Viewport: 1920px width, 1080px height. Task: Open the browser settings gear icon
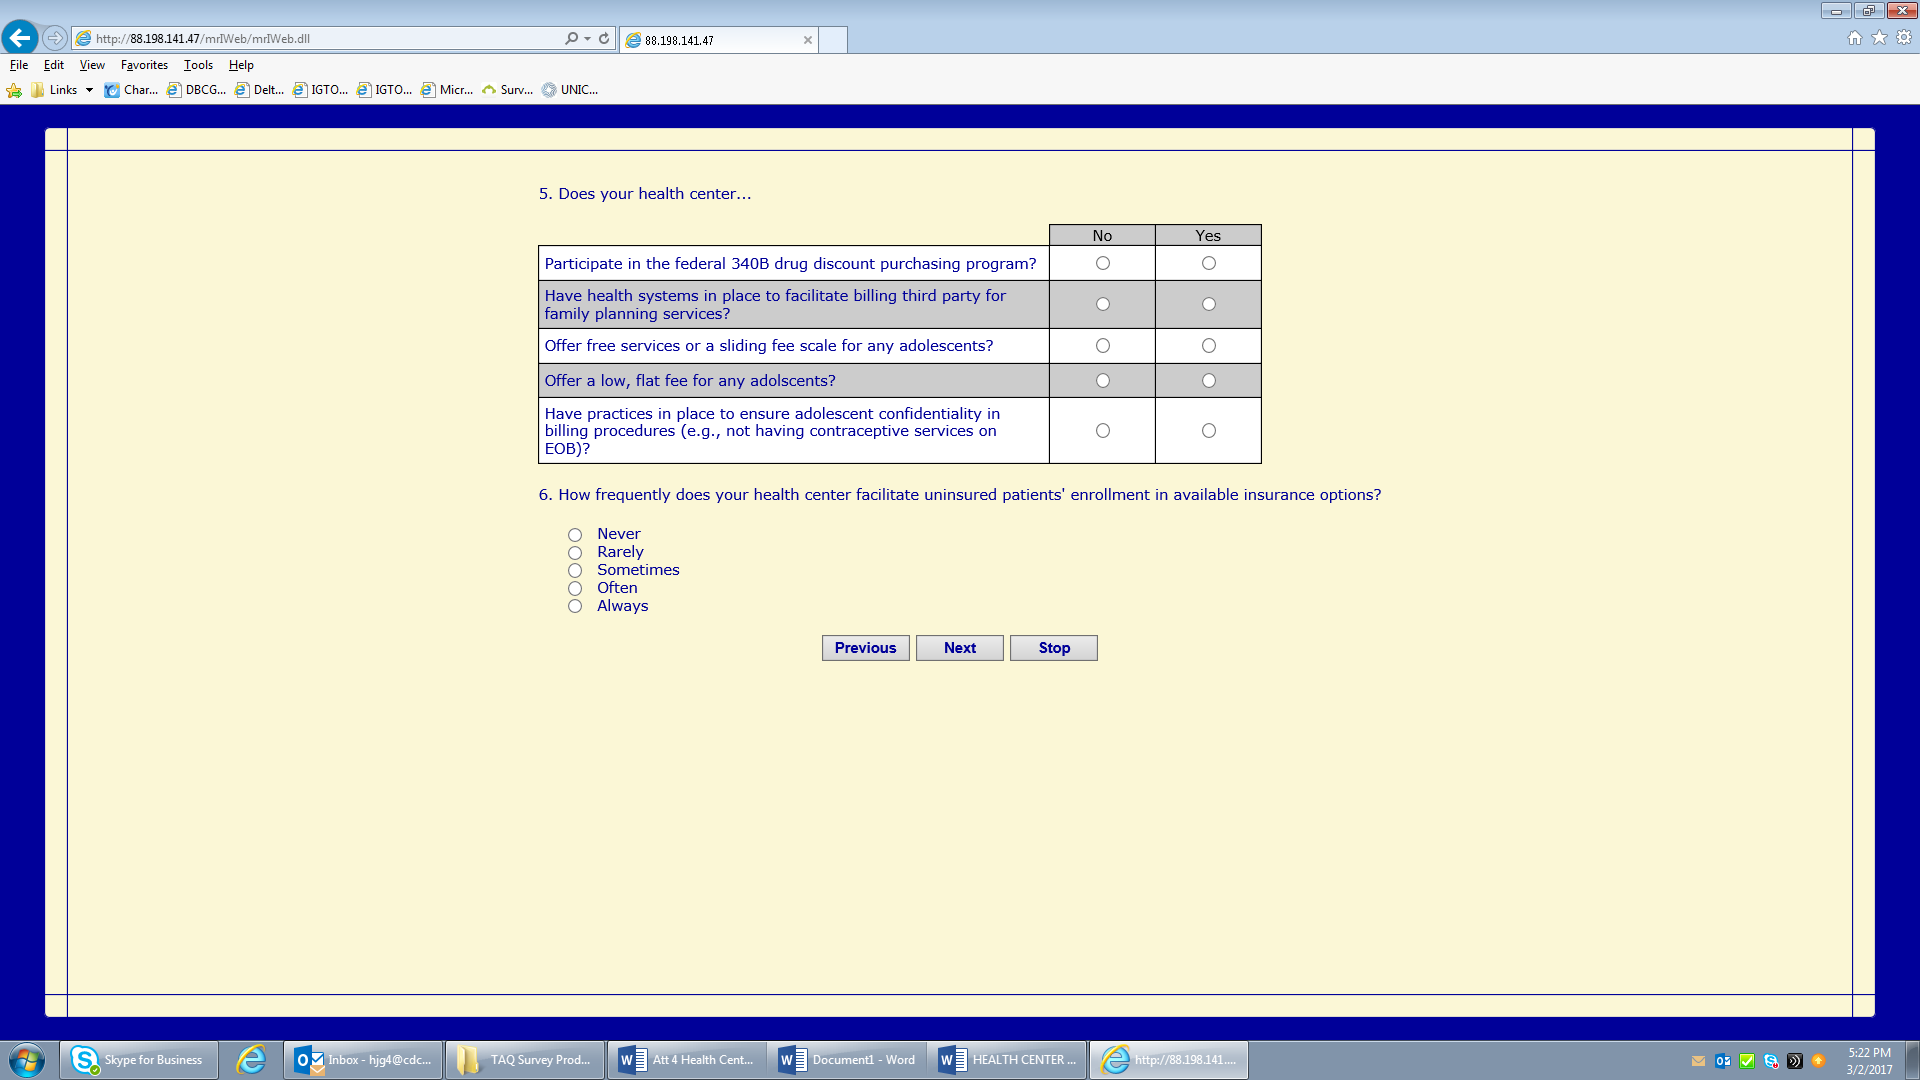pos(1904,38)
